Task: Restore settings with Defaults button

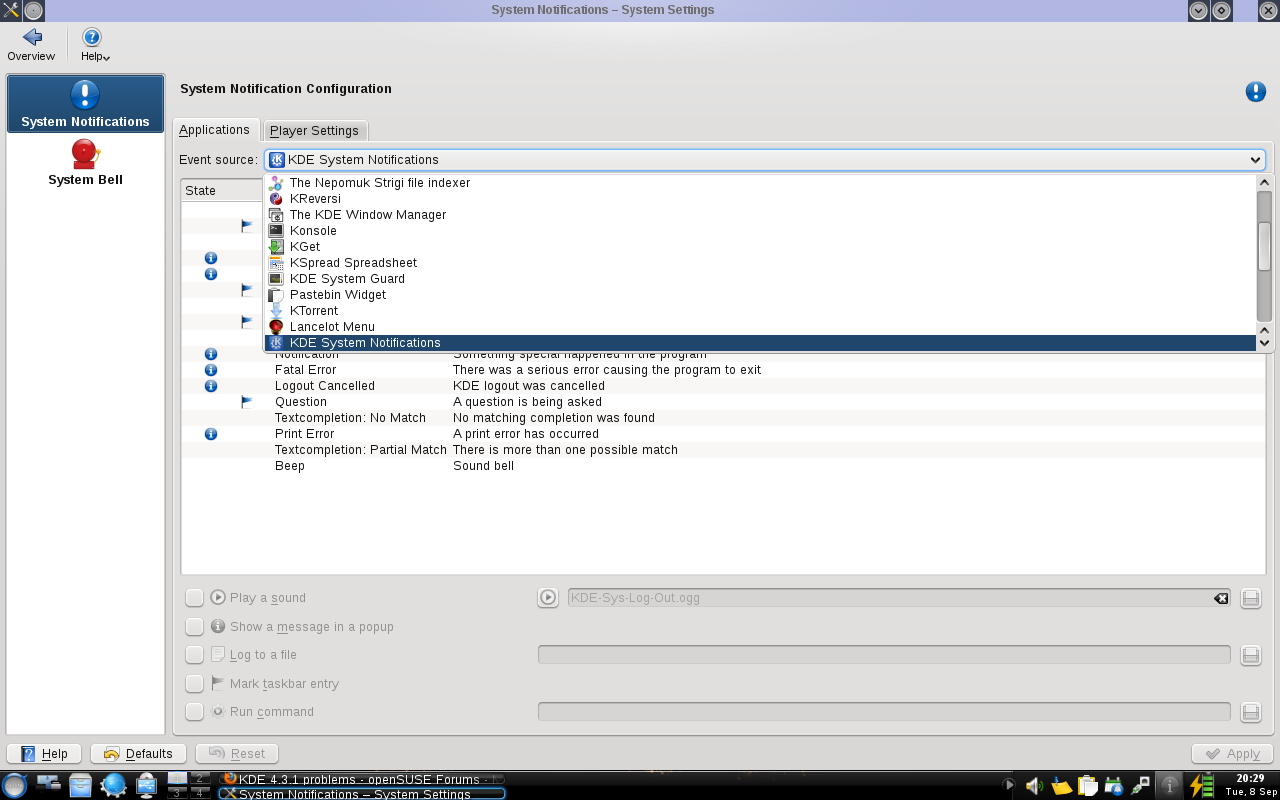Action: click(138, 754)
